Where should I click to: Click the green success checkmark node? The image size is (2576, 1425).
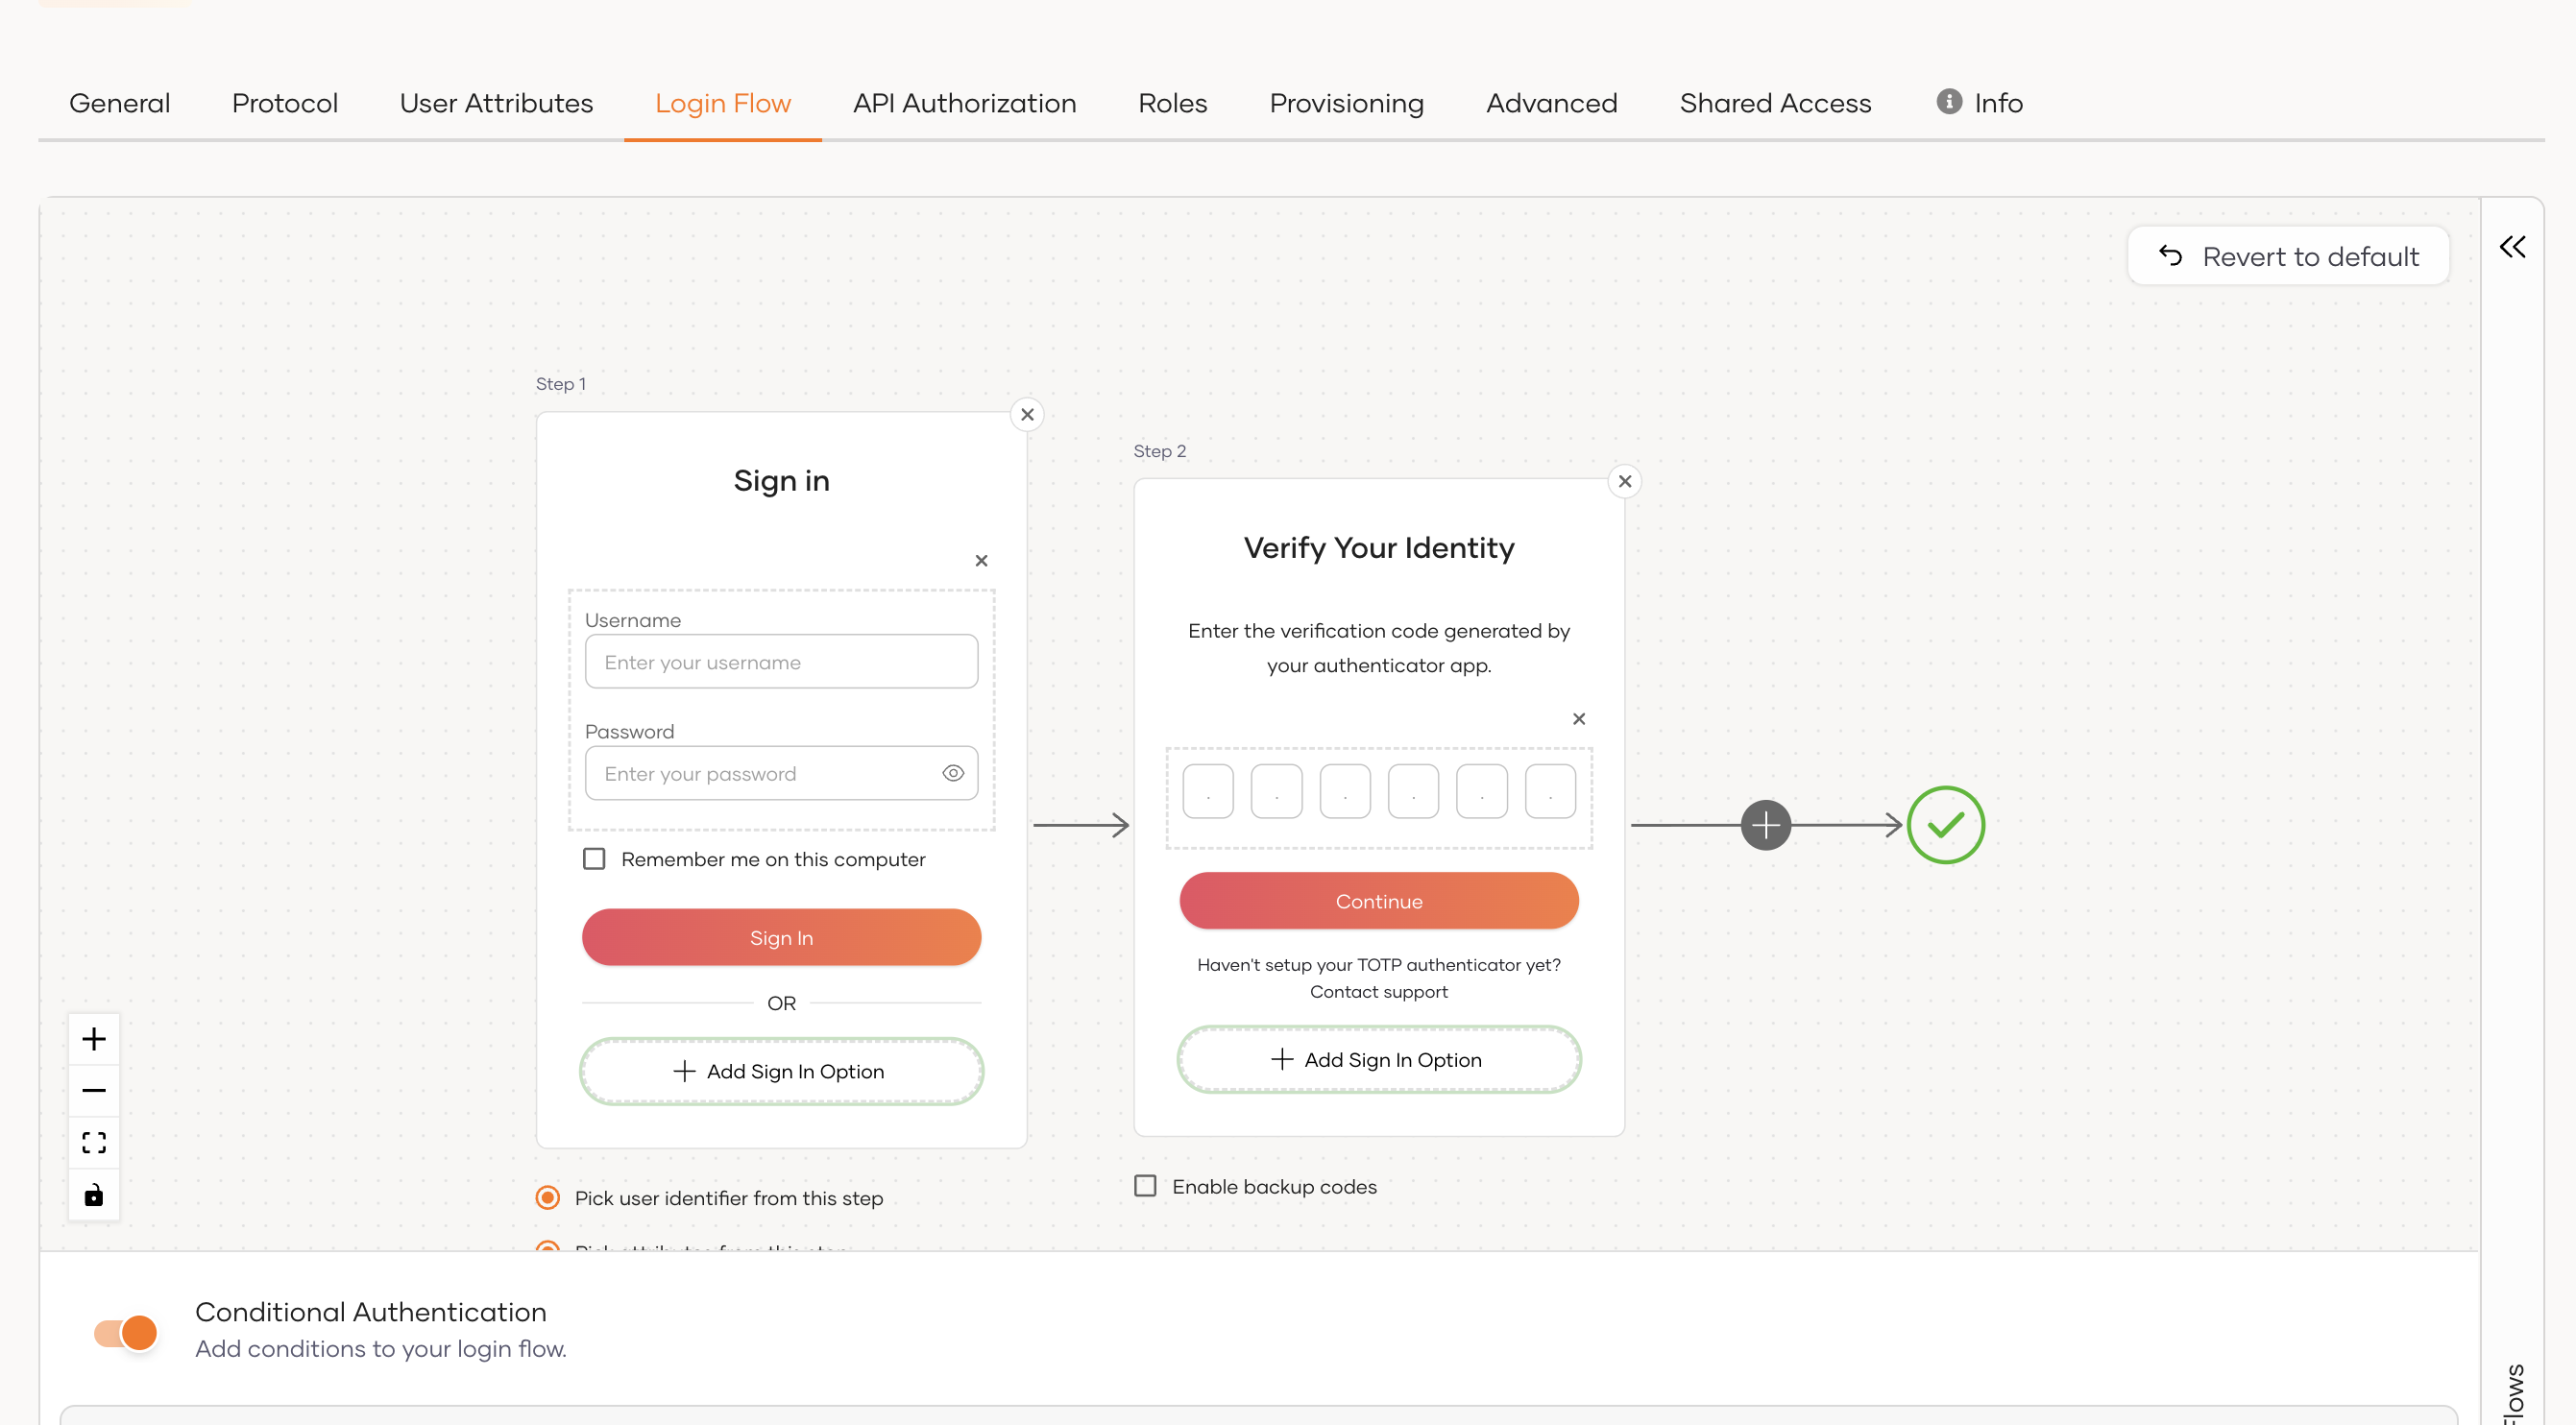[1945, 824]
